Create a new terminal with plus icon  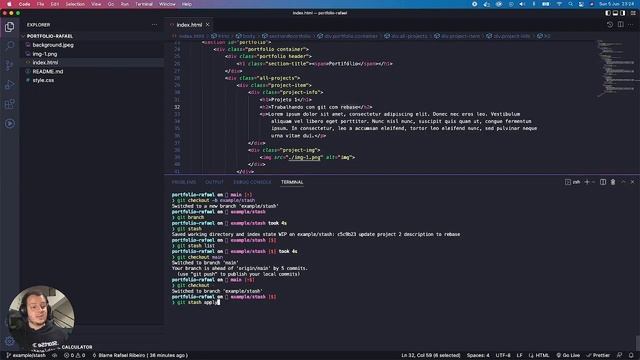coord(587,182)
